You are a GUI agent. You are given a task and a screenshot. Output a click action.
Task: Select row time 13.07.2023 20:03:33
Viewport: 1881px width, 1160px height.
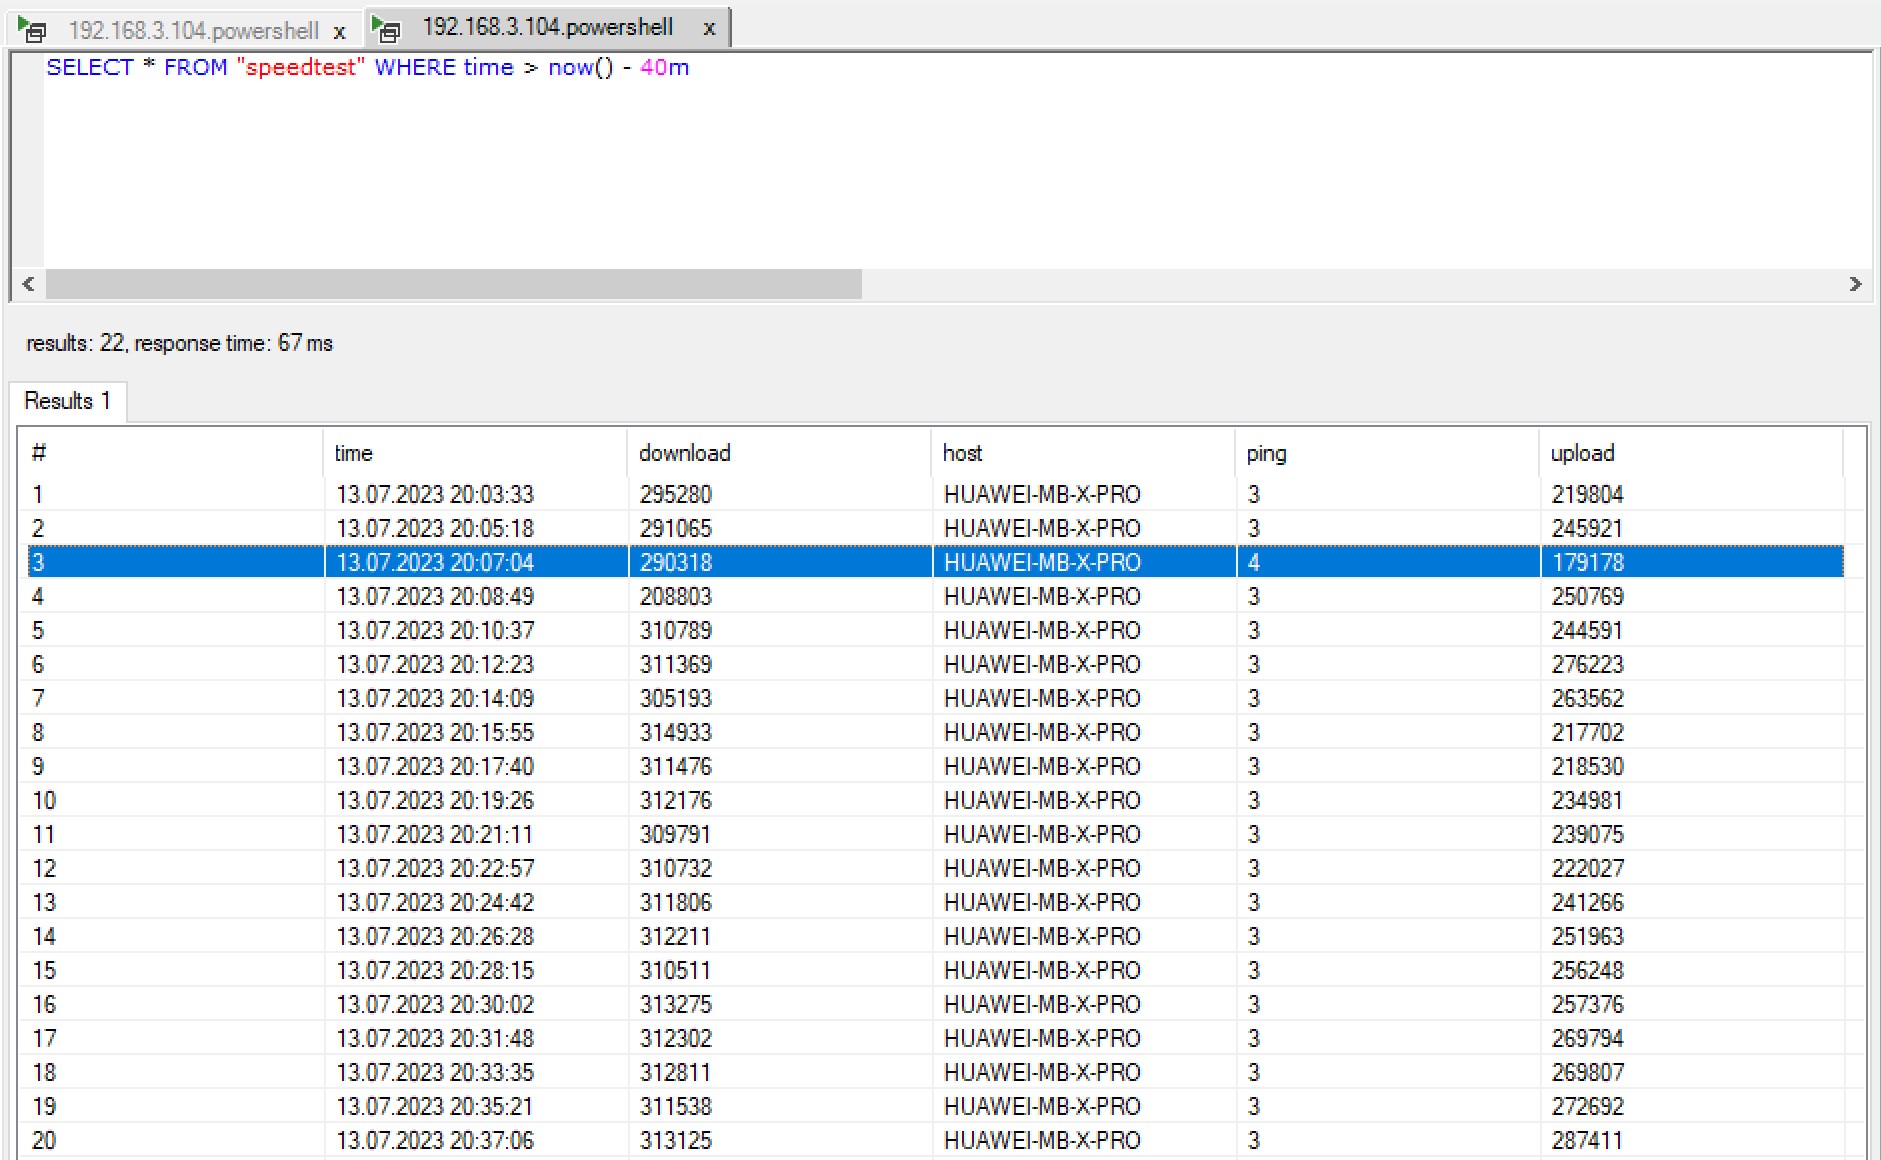coord(435,494)
